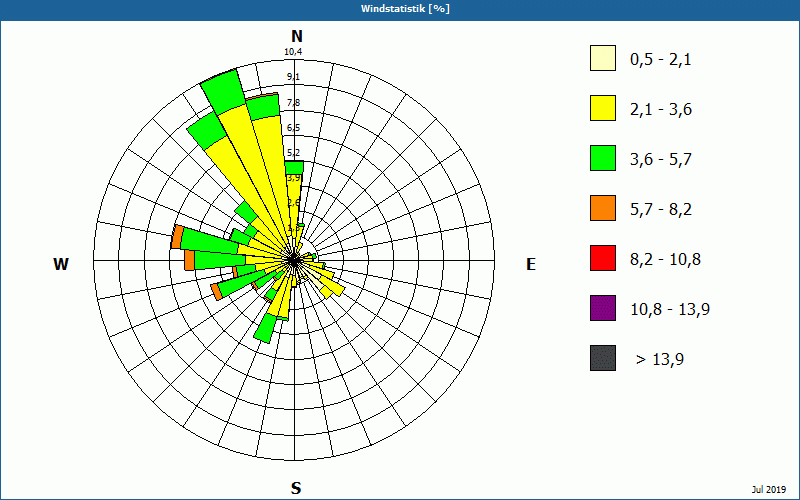The height and width of the screenshot is (500, 800).
Task: Click the '2,1 - 3,6' legend label
Action: (x=661, y=110)
